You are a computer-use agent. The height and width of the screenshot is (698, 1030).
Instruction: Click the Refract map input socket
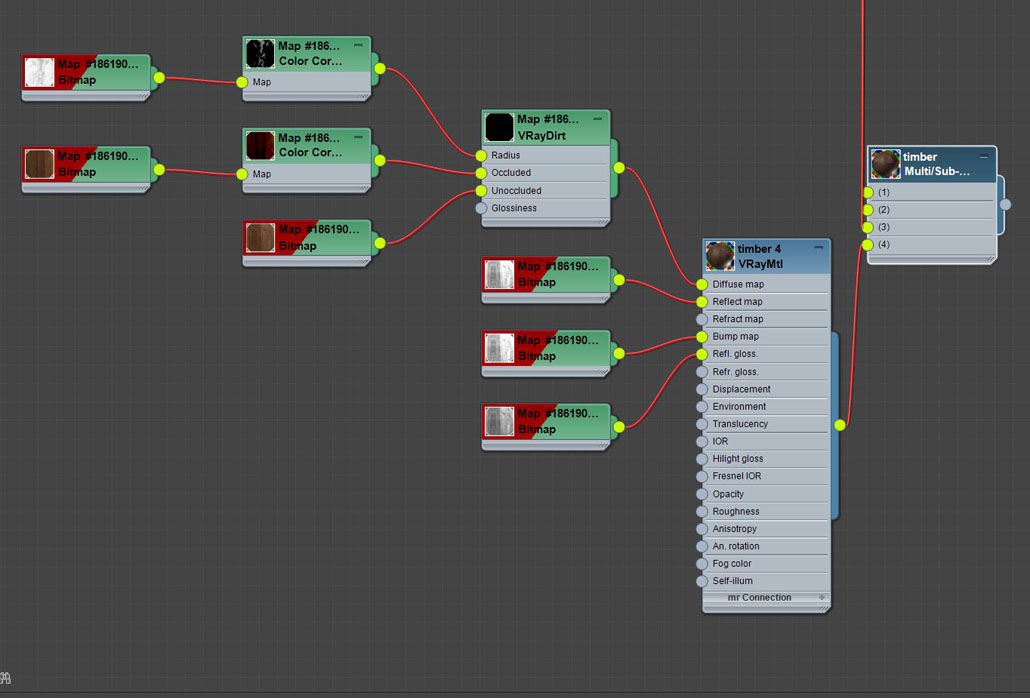point(702,319)
